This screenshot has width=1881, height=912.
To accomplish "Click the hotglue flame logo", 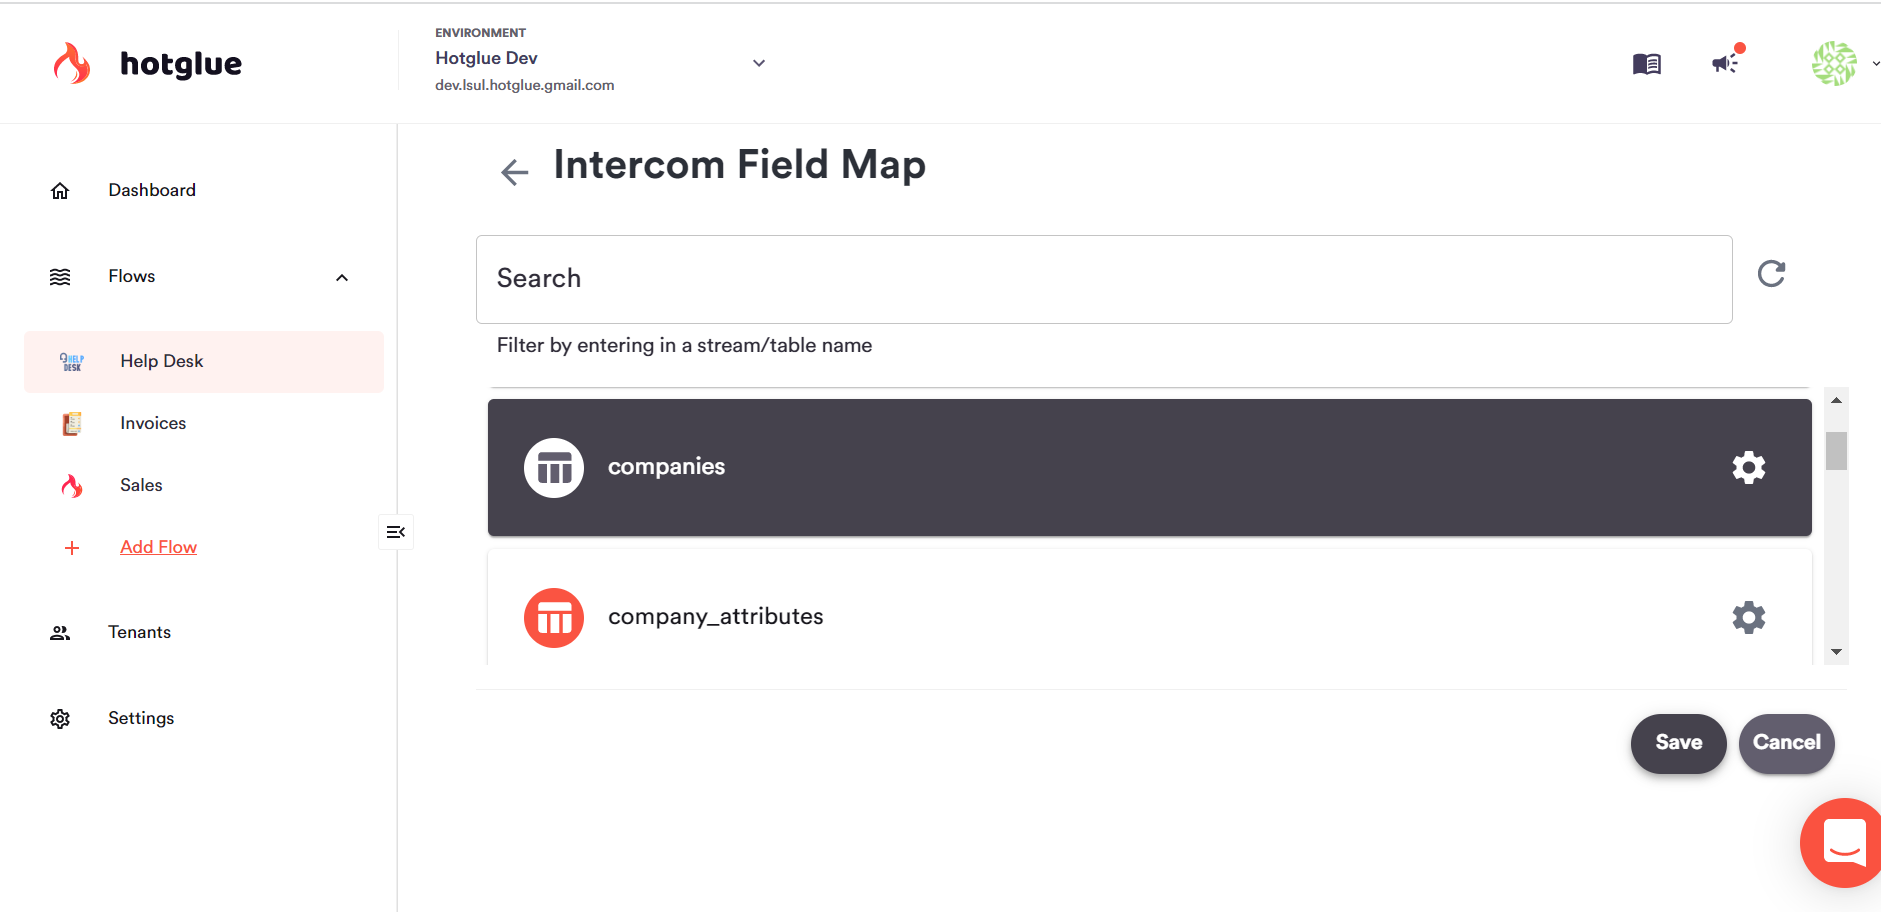I will pyautogui.click(x=71, y=63).
